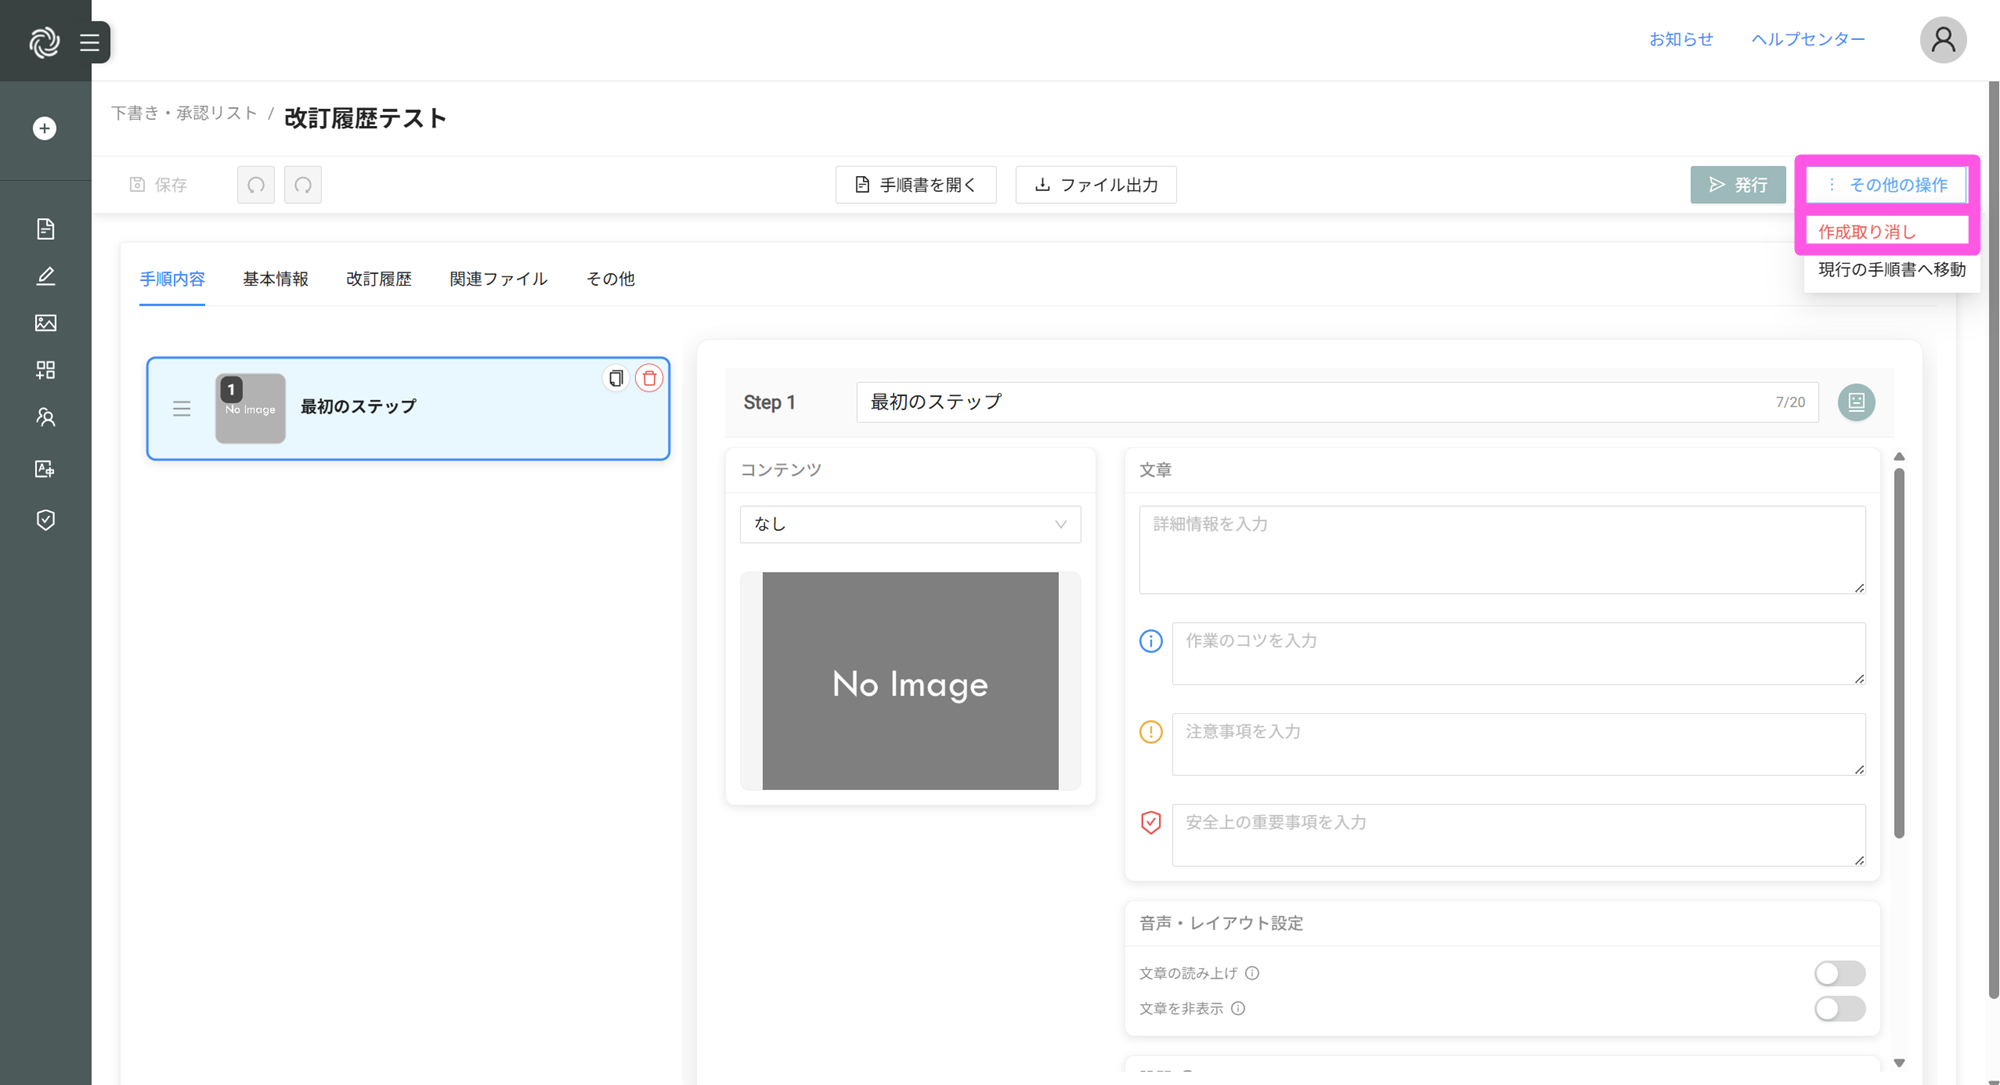Expand the コンテンツ なし dropdown
This screenshot has height=1085, width=2000.
pos(910,524)
